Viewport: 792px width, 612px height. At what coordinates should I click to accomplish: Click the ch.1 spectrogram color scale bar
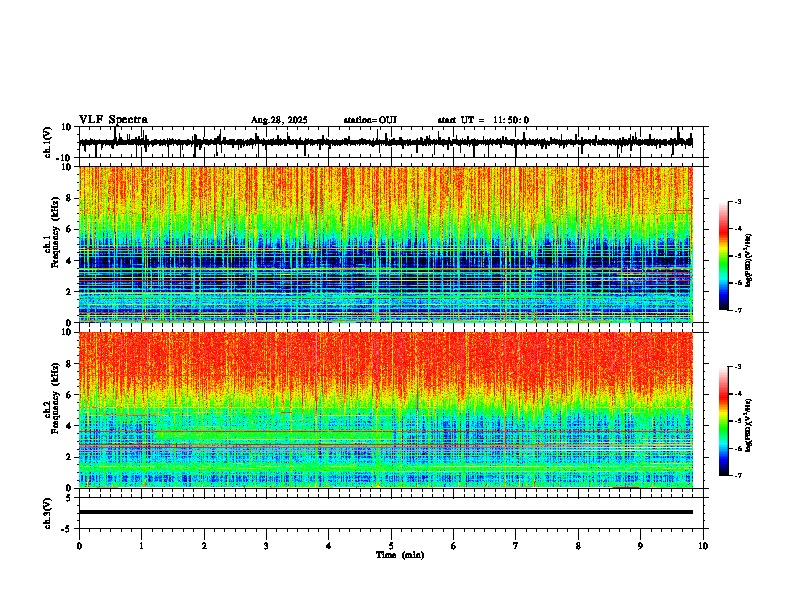[724, 256]
